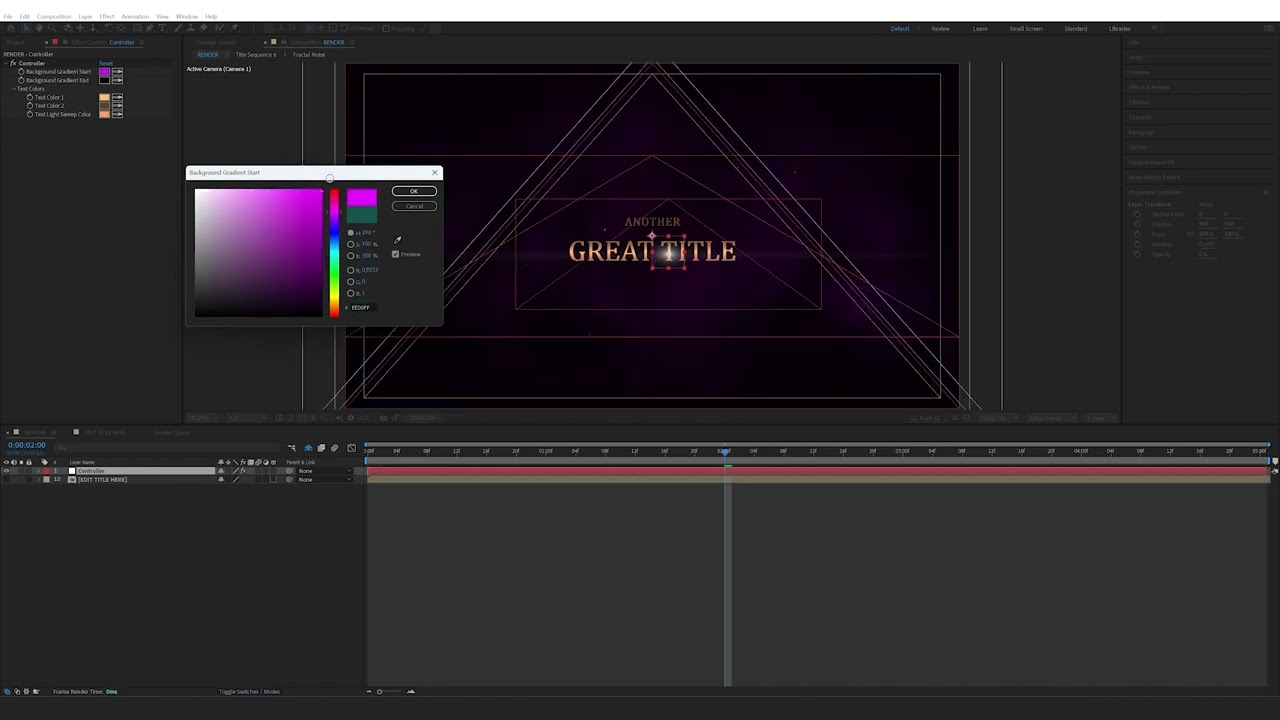Image resolution: width=1280 pixels, height=720 pixels.
Task: Click the parent pick whip for Controller layer
Action: [290, 471]
